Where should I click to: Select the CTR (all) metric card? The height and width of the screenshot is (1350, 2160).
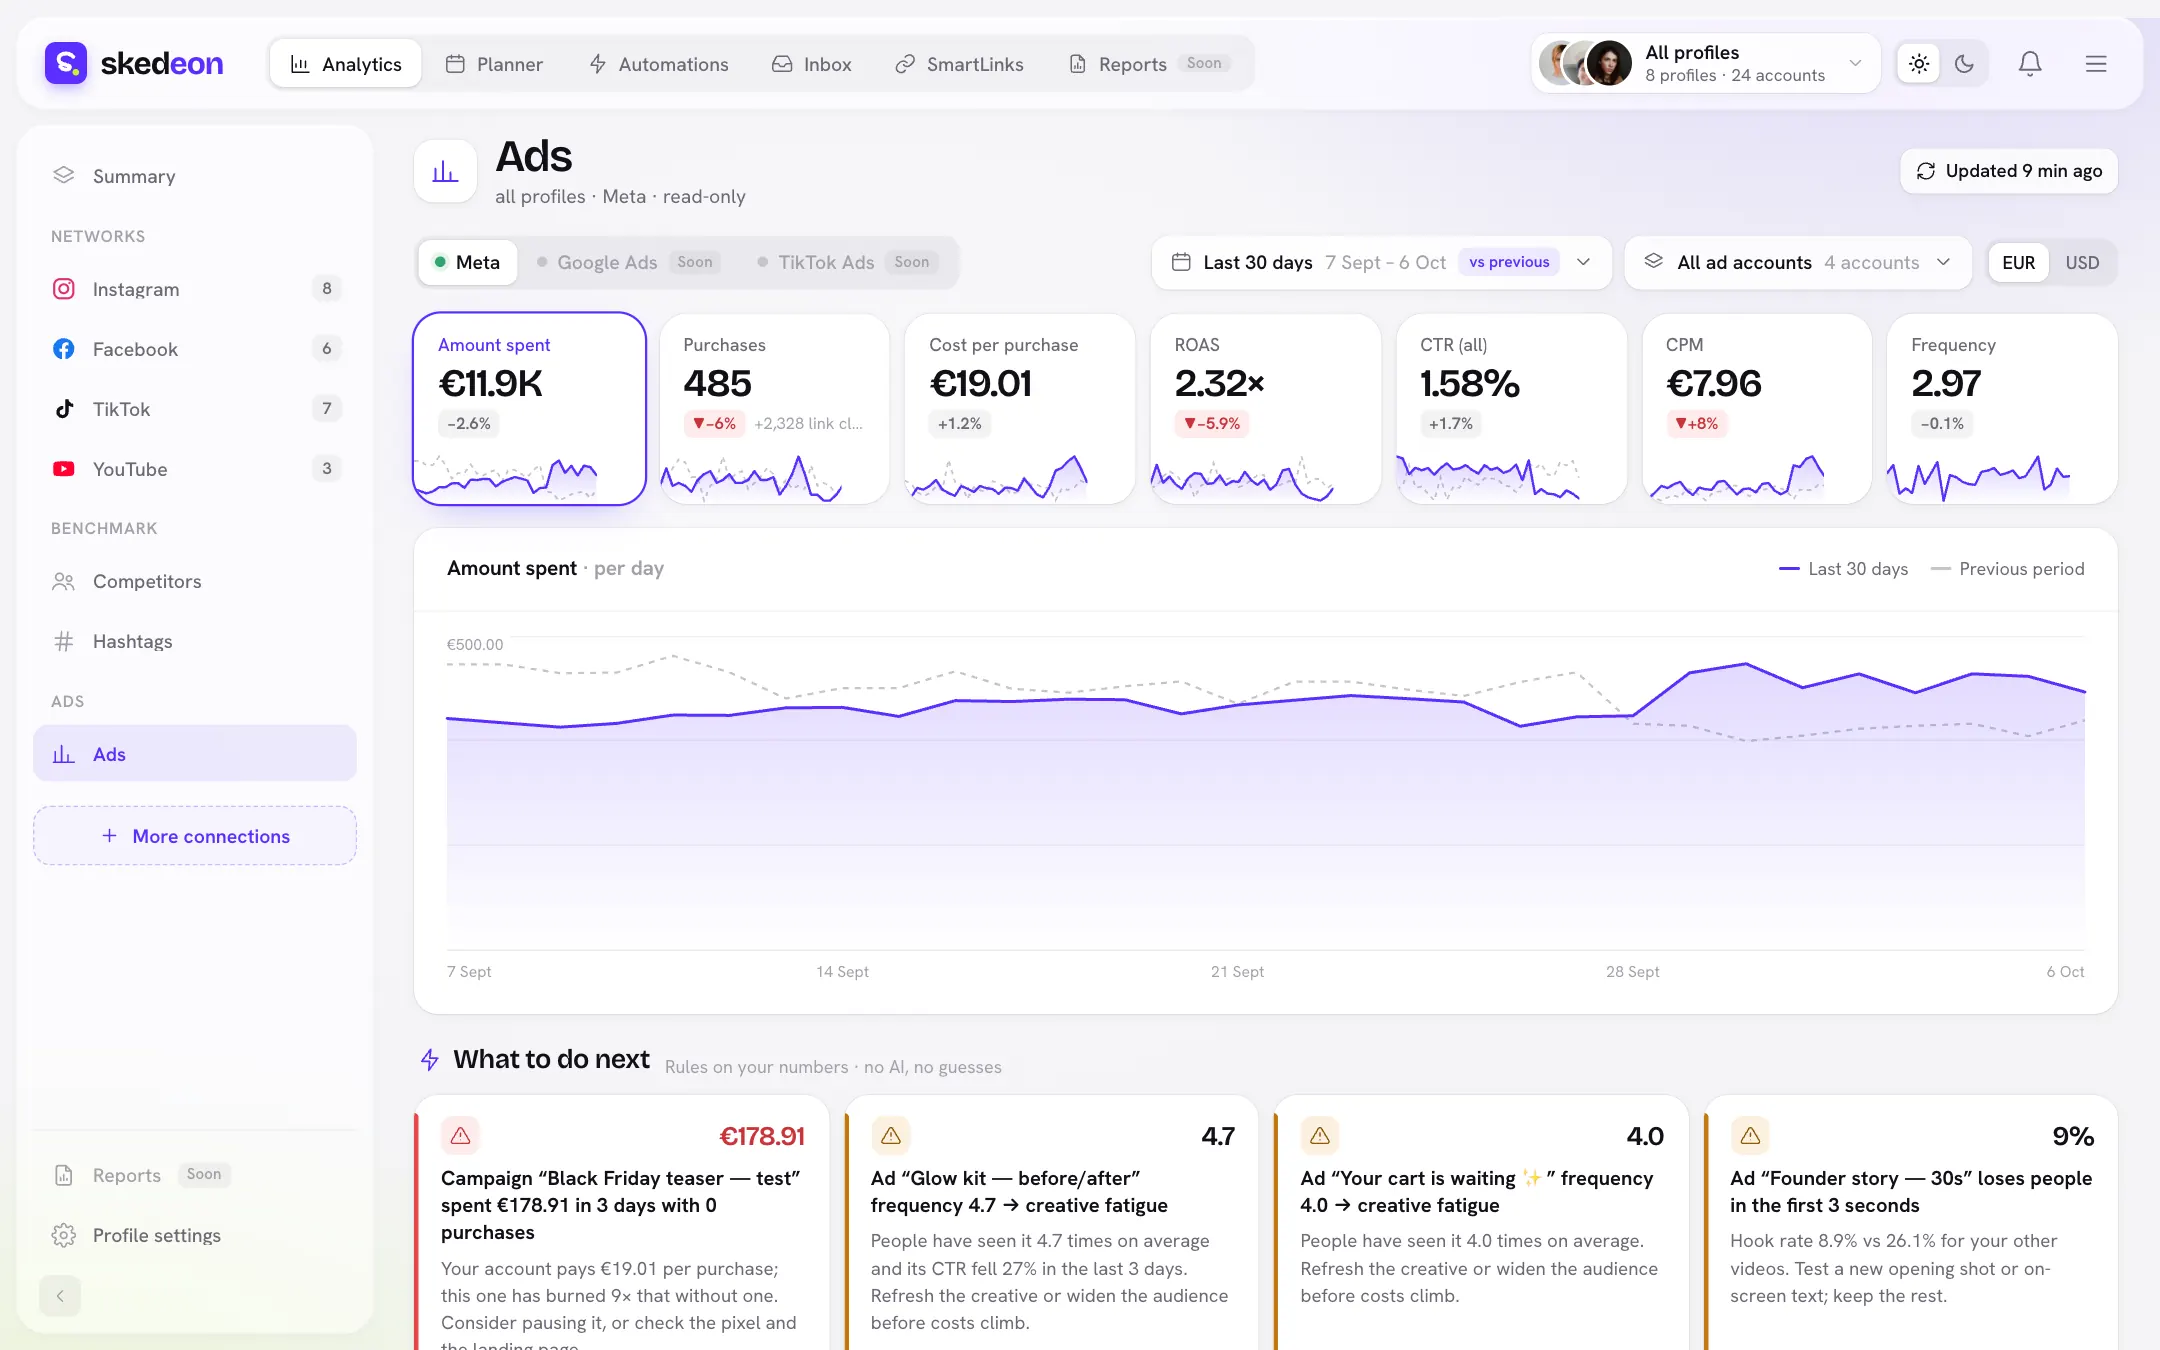point(1511,409)
